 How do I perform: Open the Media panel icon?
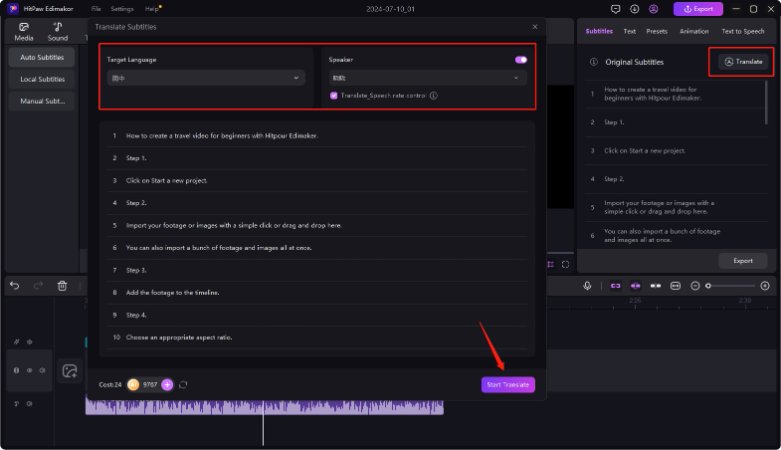click(x=24, y=31)
